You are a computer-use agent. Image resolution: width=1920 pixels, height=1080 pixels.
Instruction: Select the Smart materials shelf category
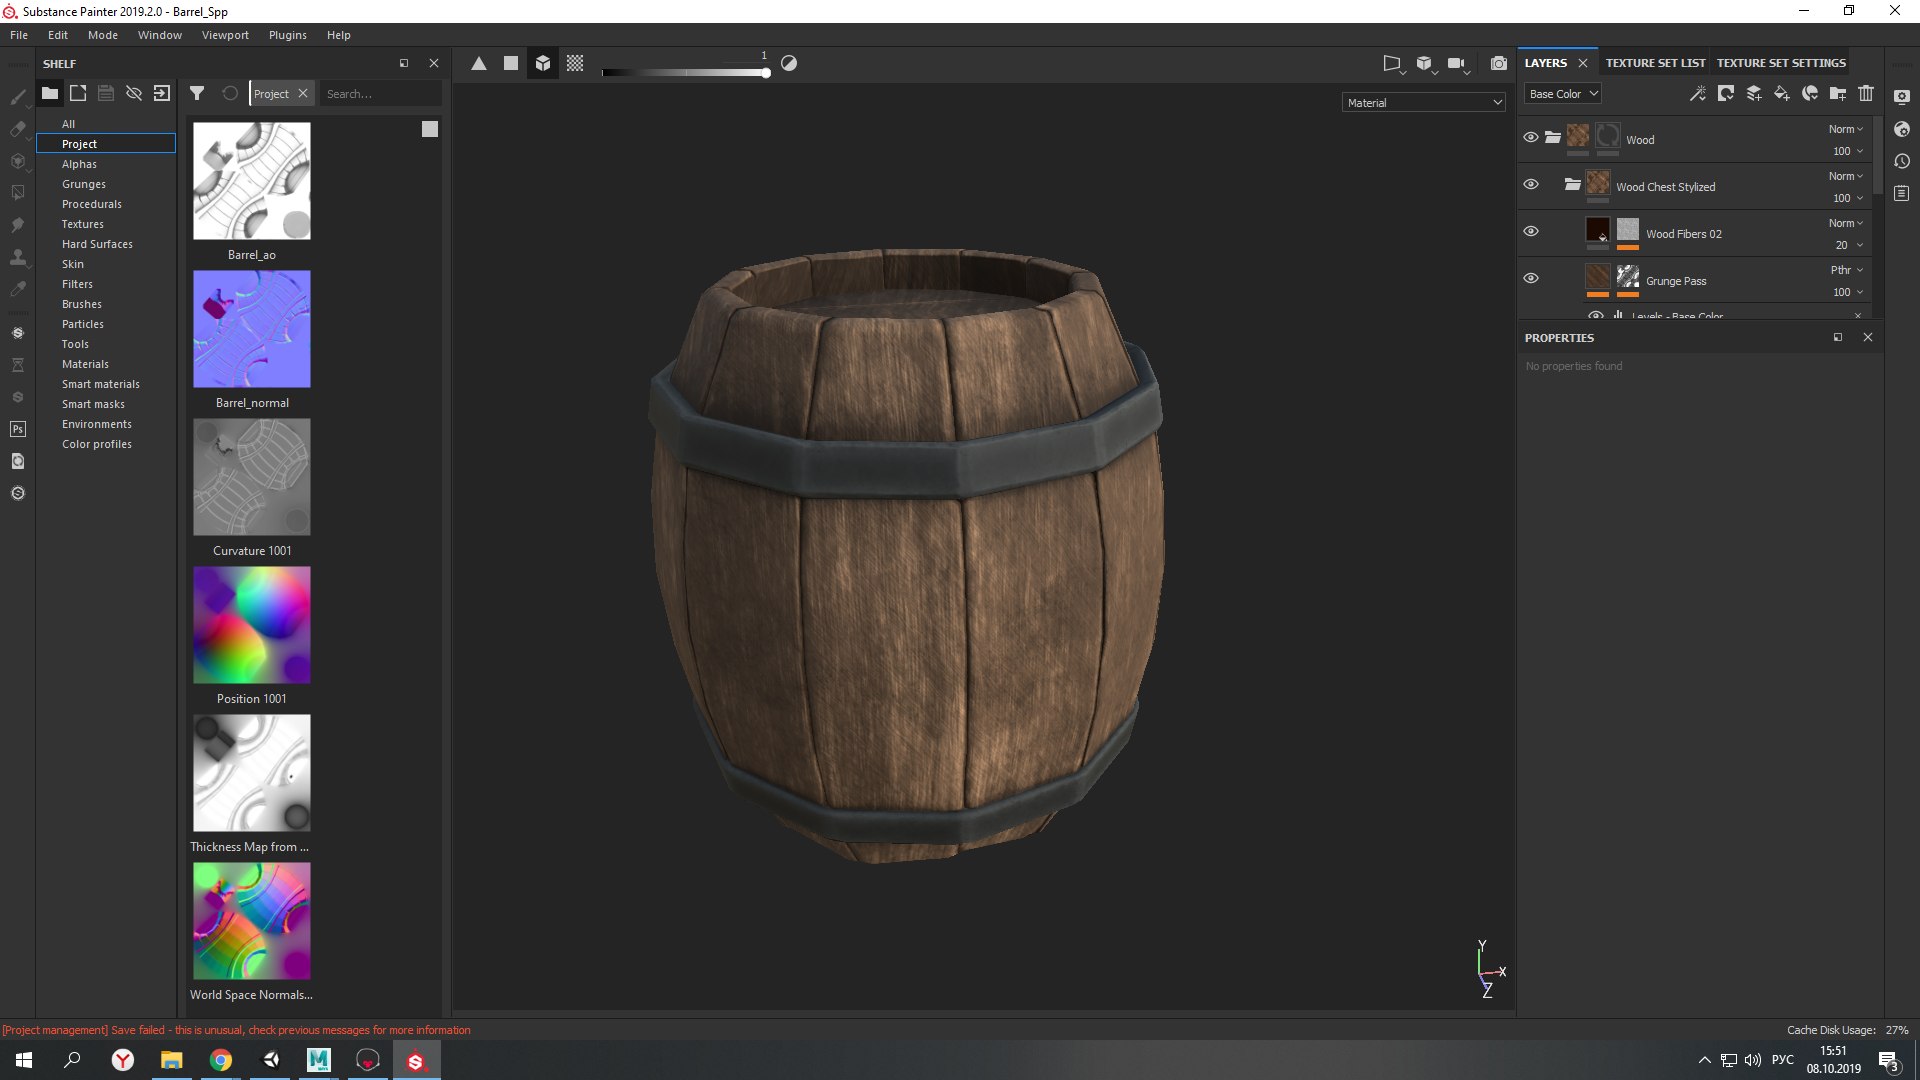pyautogui.click(x=101, y=384)
